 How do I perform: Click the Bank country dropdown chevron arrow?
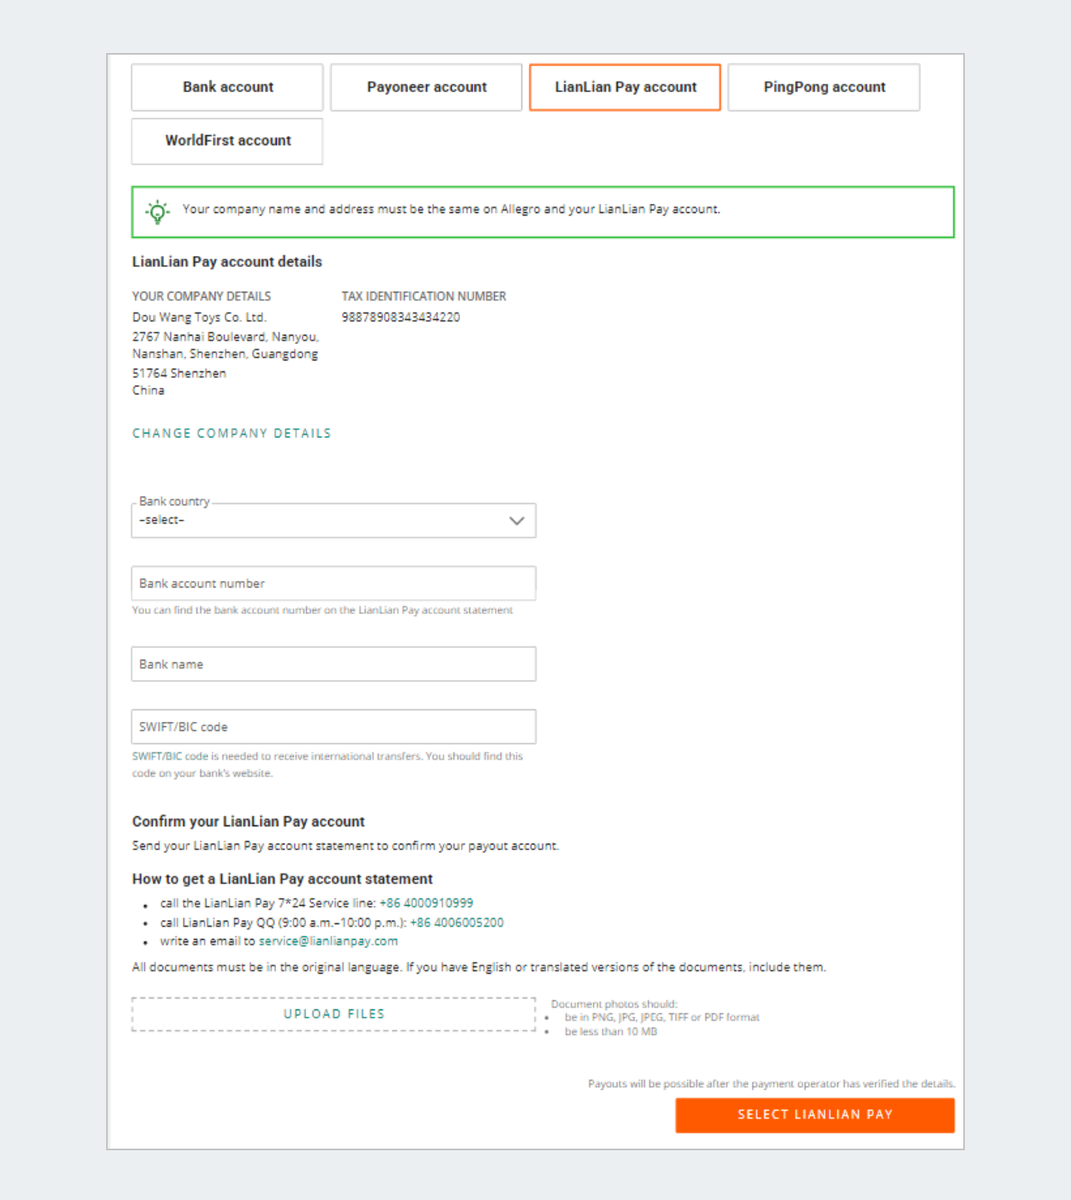(x=516, y=521)
